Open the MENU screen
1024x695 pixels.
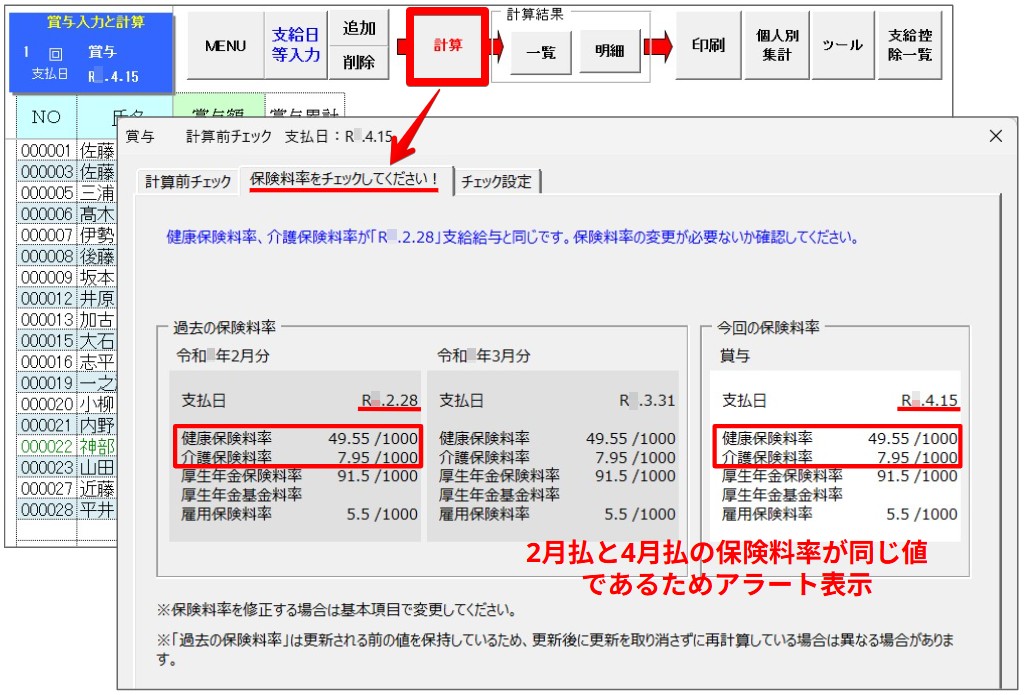(227, 46)
